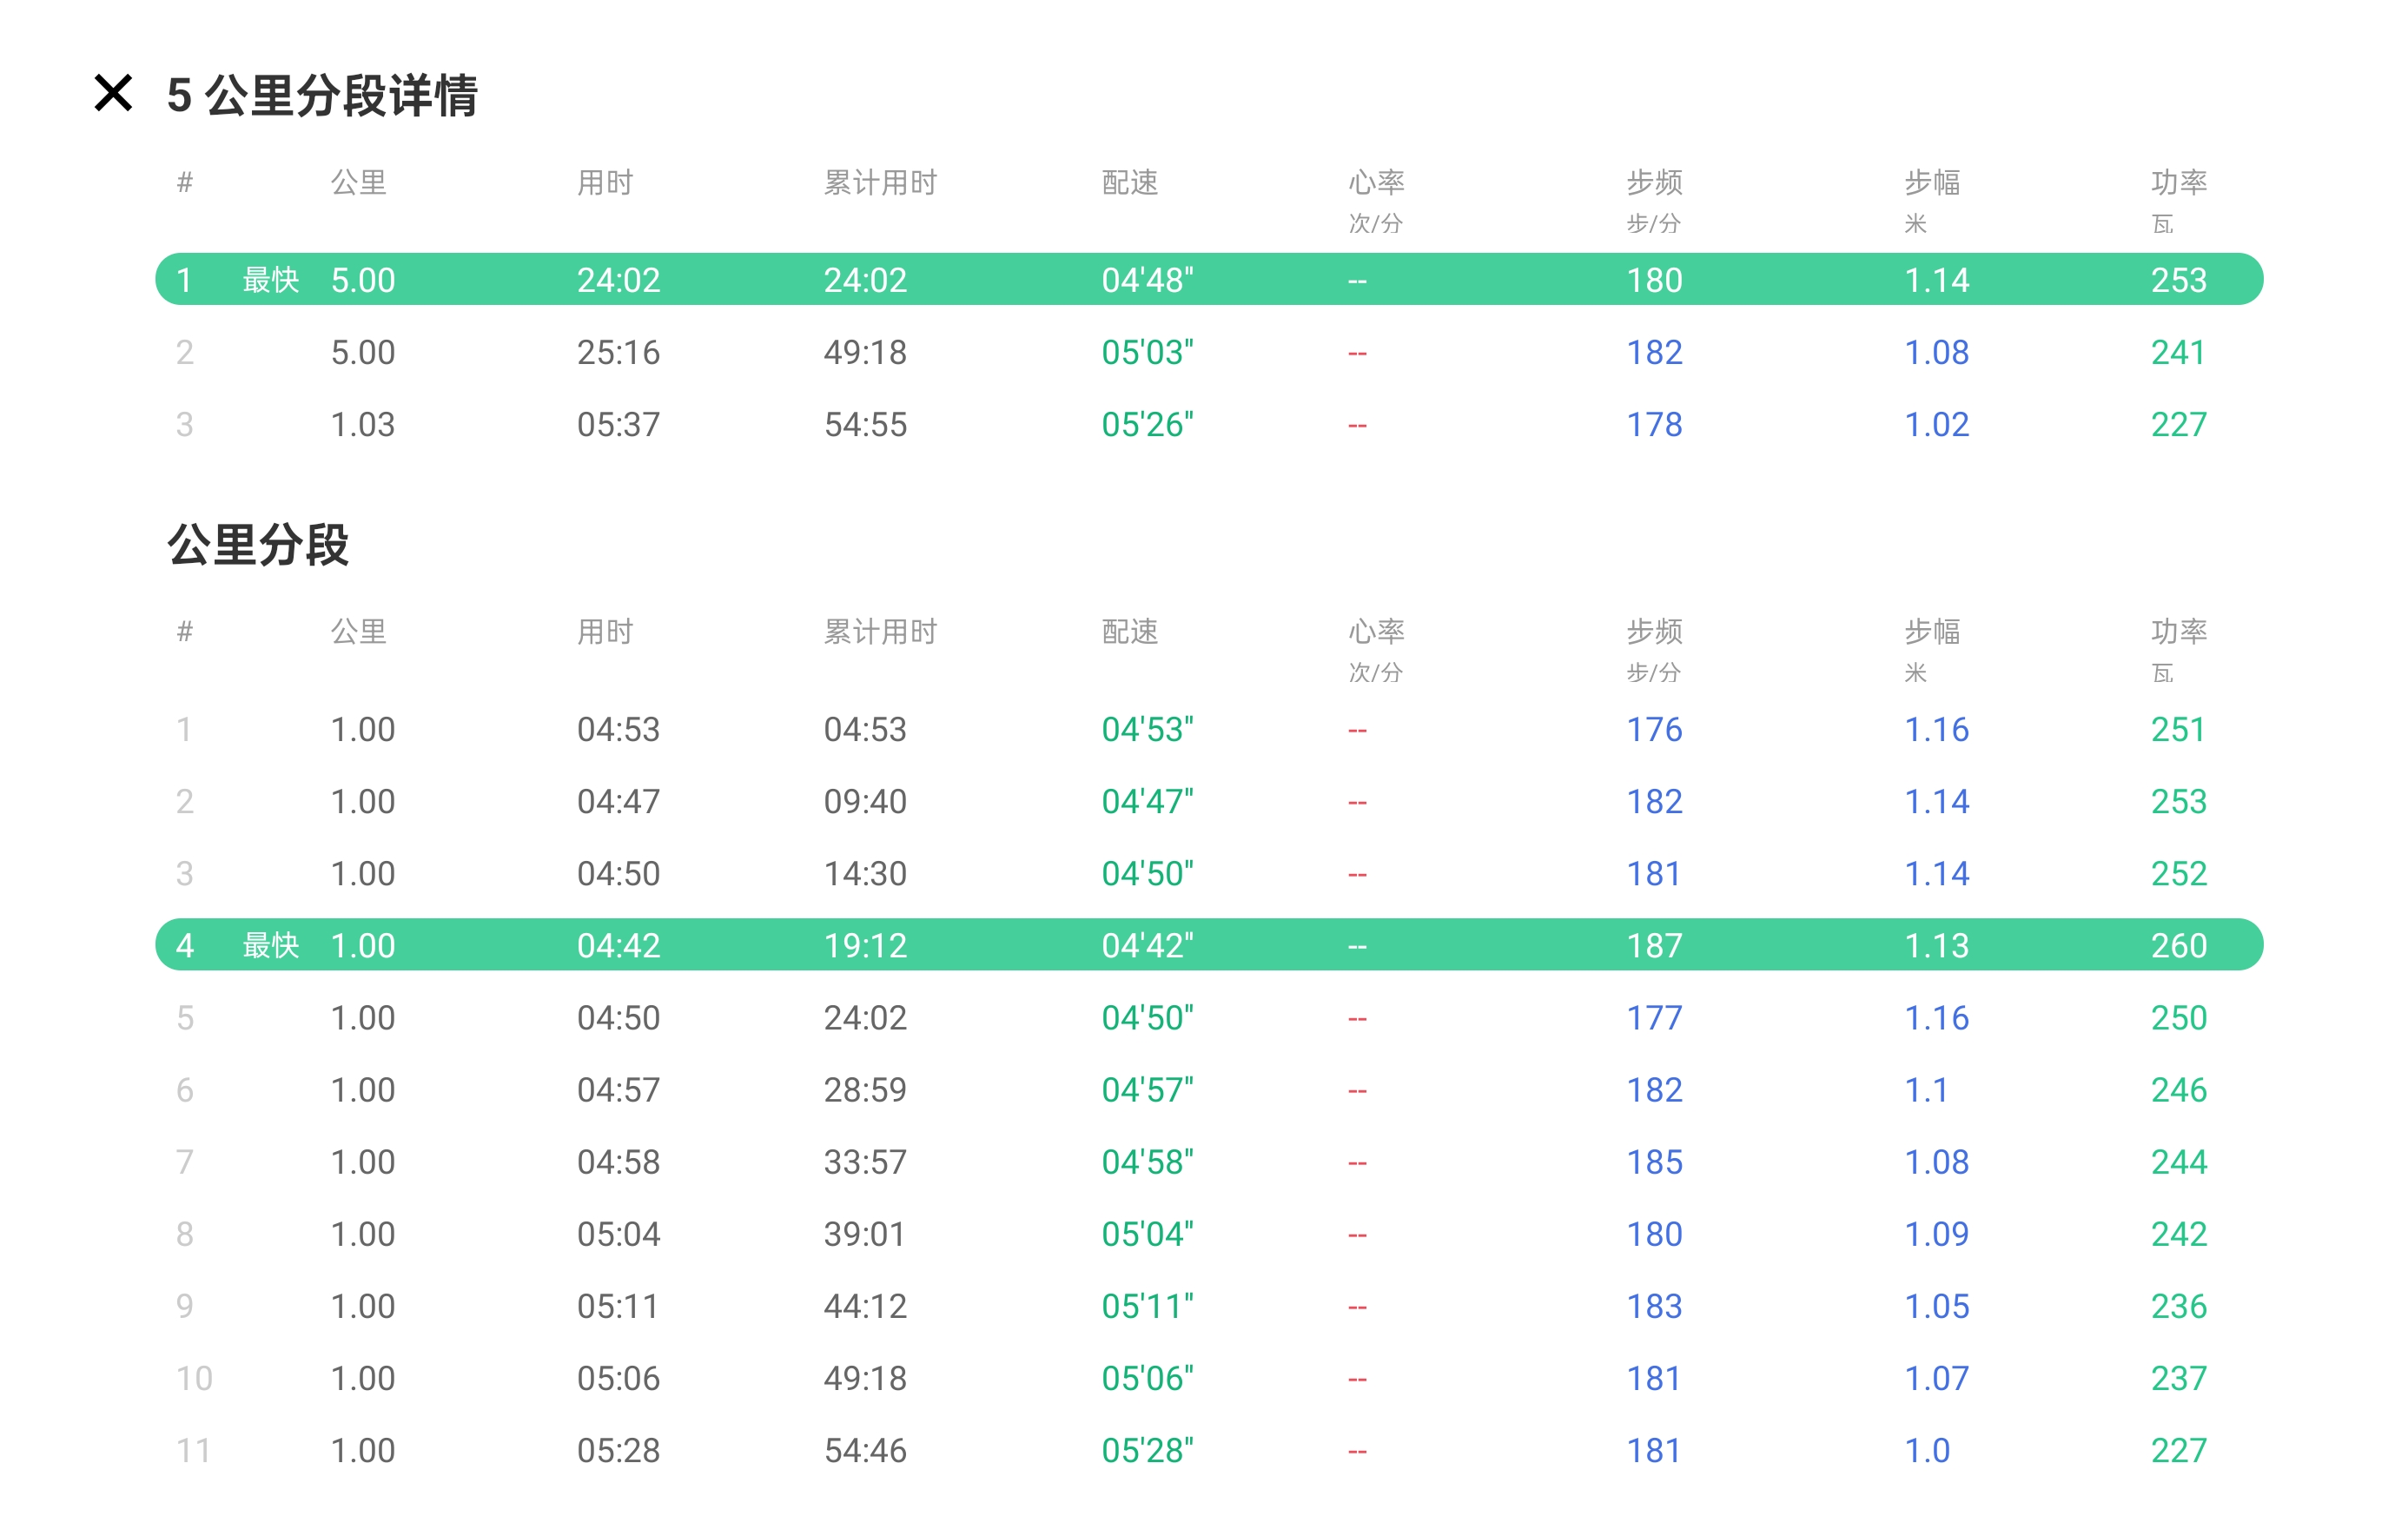Click pace 05'03" in second 5 km segment
Viewport: 2408px width, 1536px height.
pyautogui.click(x=1147, y=352)
